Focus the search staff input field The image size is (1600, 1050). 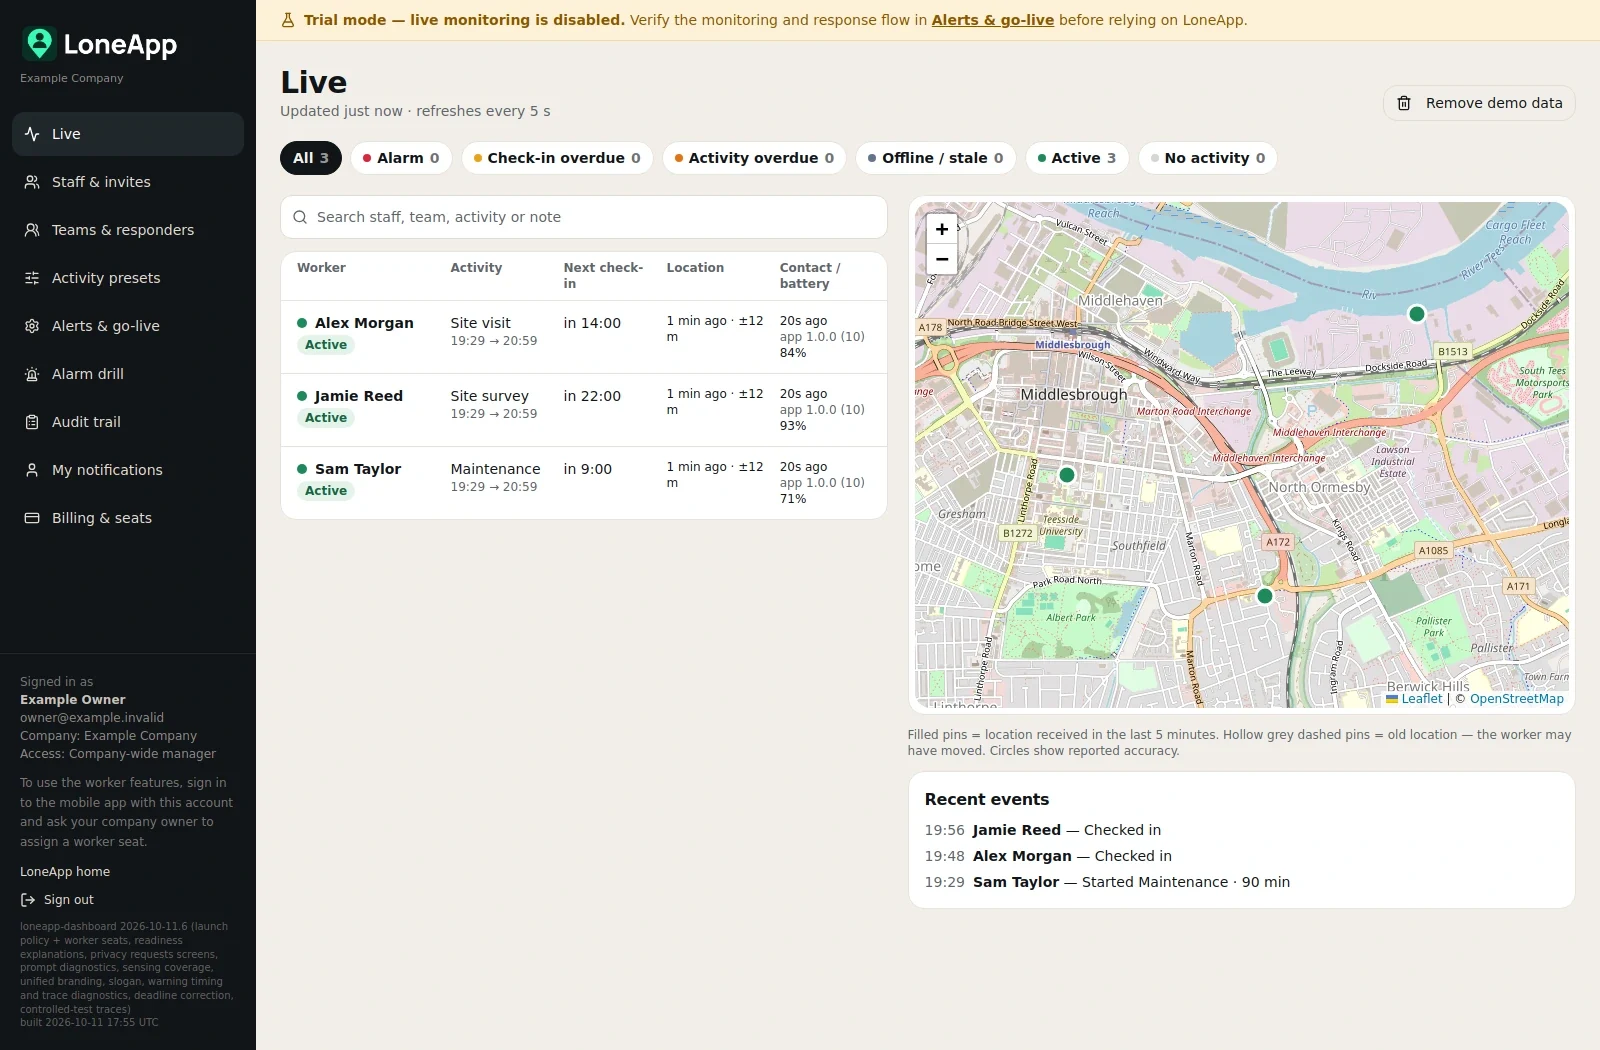[x=584, y=217]
